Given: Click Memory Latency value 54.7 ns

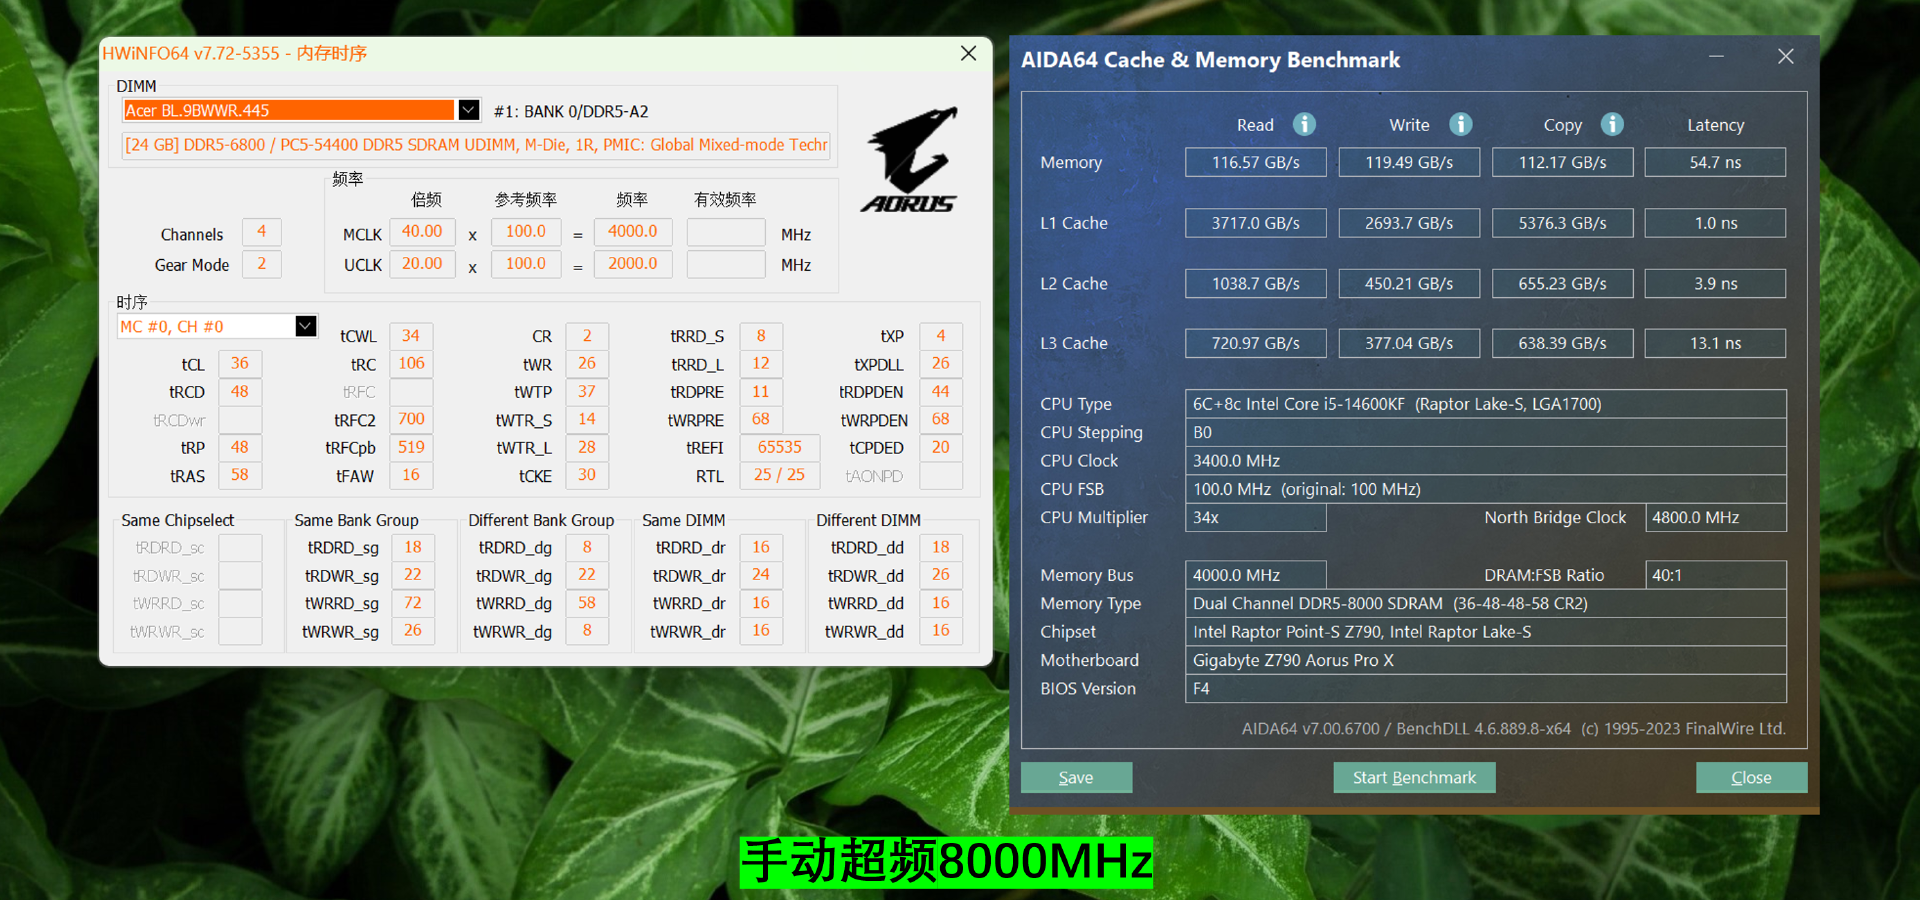Looking at the screenshot, I should [x=1716, y=162].
